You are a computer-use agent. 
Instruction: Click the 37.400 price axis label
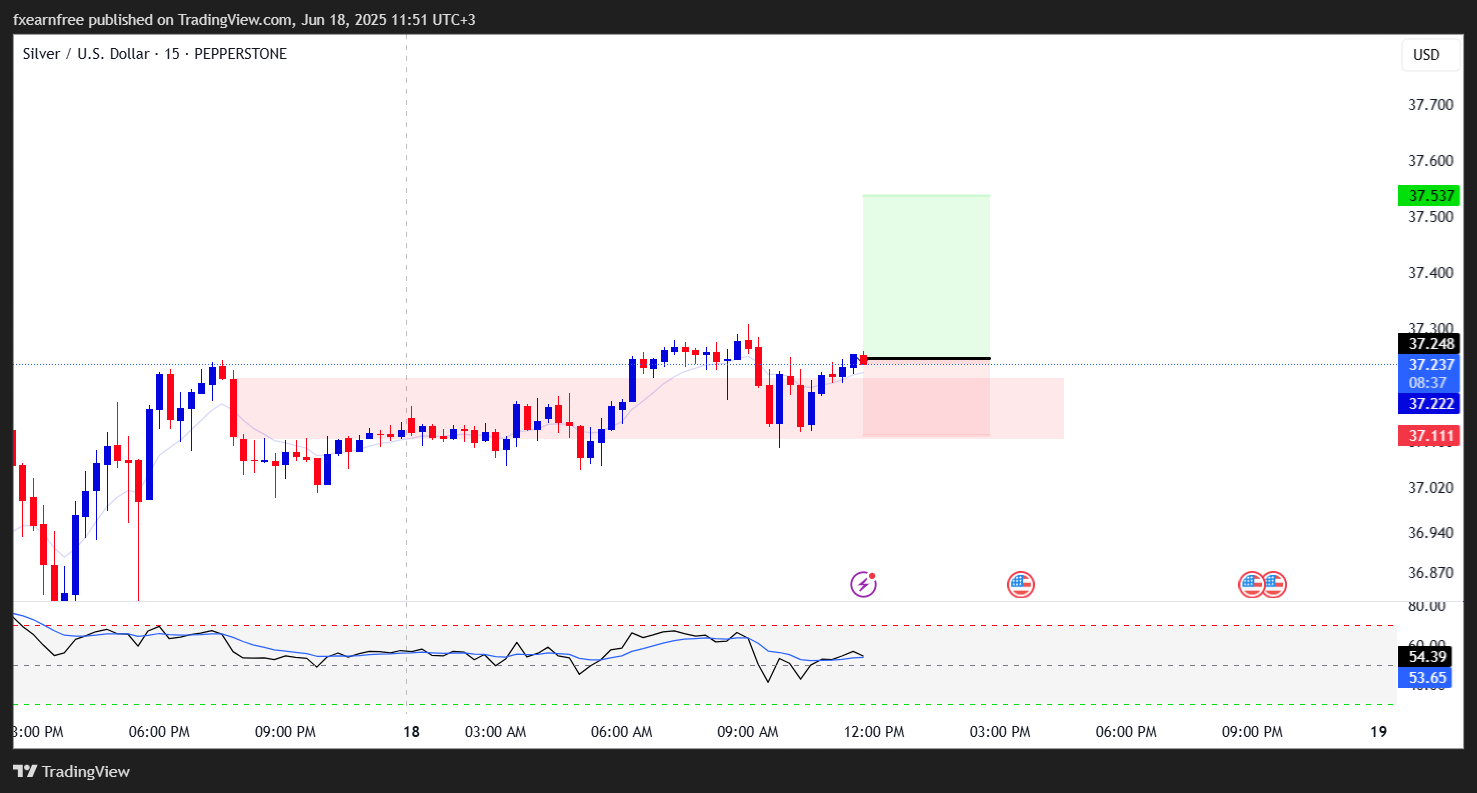click(1430, 273)
